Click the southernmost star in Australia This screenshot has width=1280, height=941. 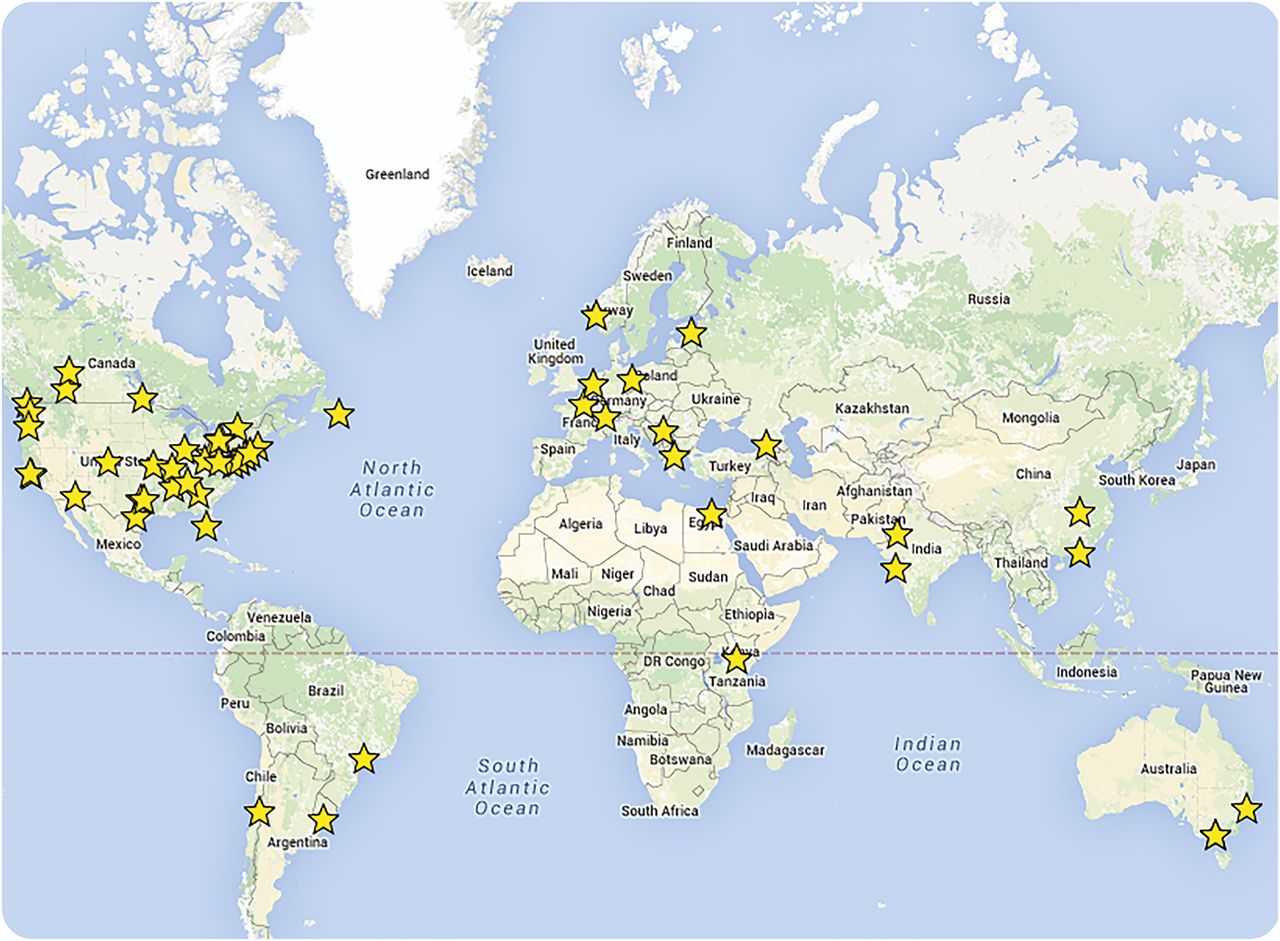(1215, 835)
